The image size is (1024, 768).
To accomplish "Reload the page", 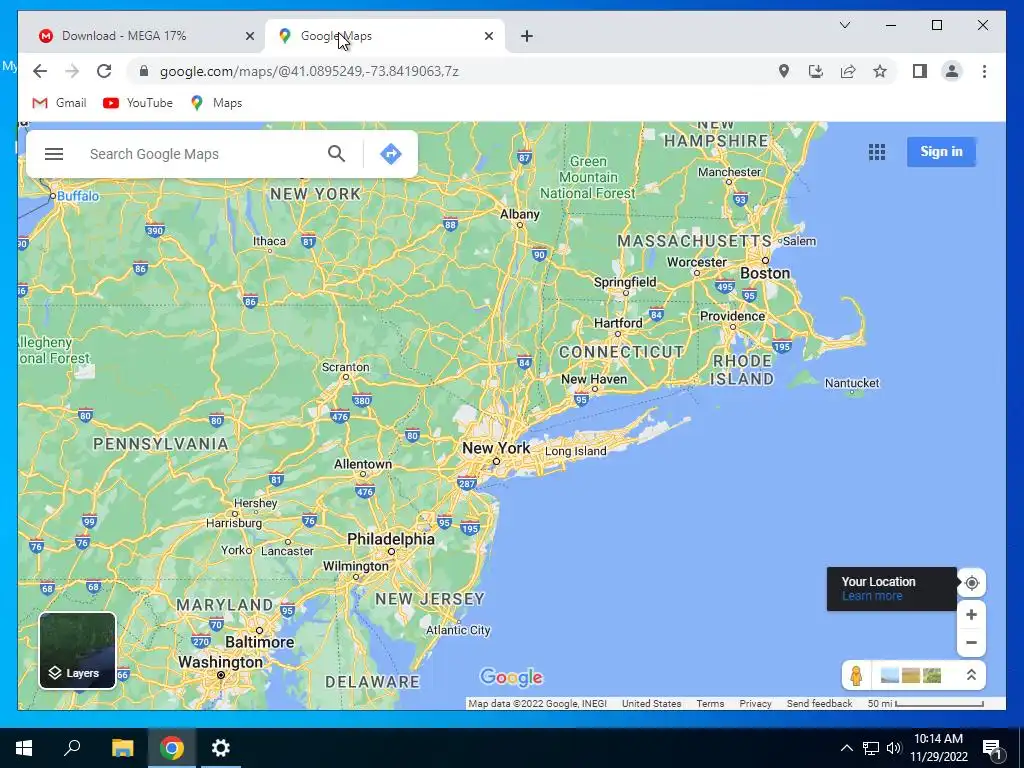I will pyautogui.click(x=104, y=71).
